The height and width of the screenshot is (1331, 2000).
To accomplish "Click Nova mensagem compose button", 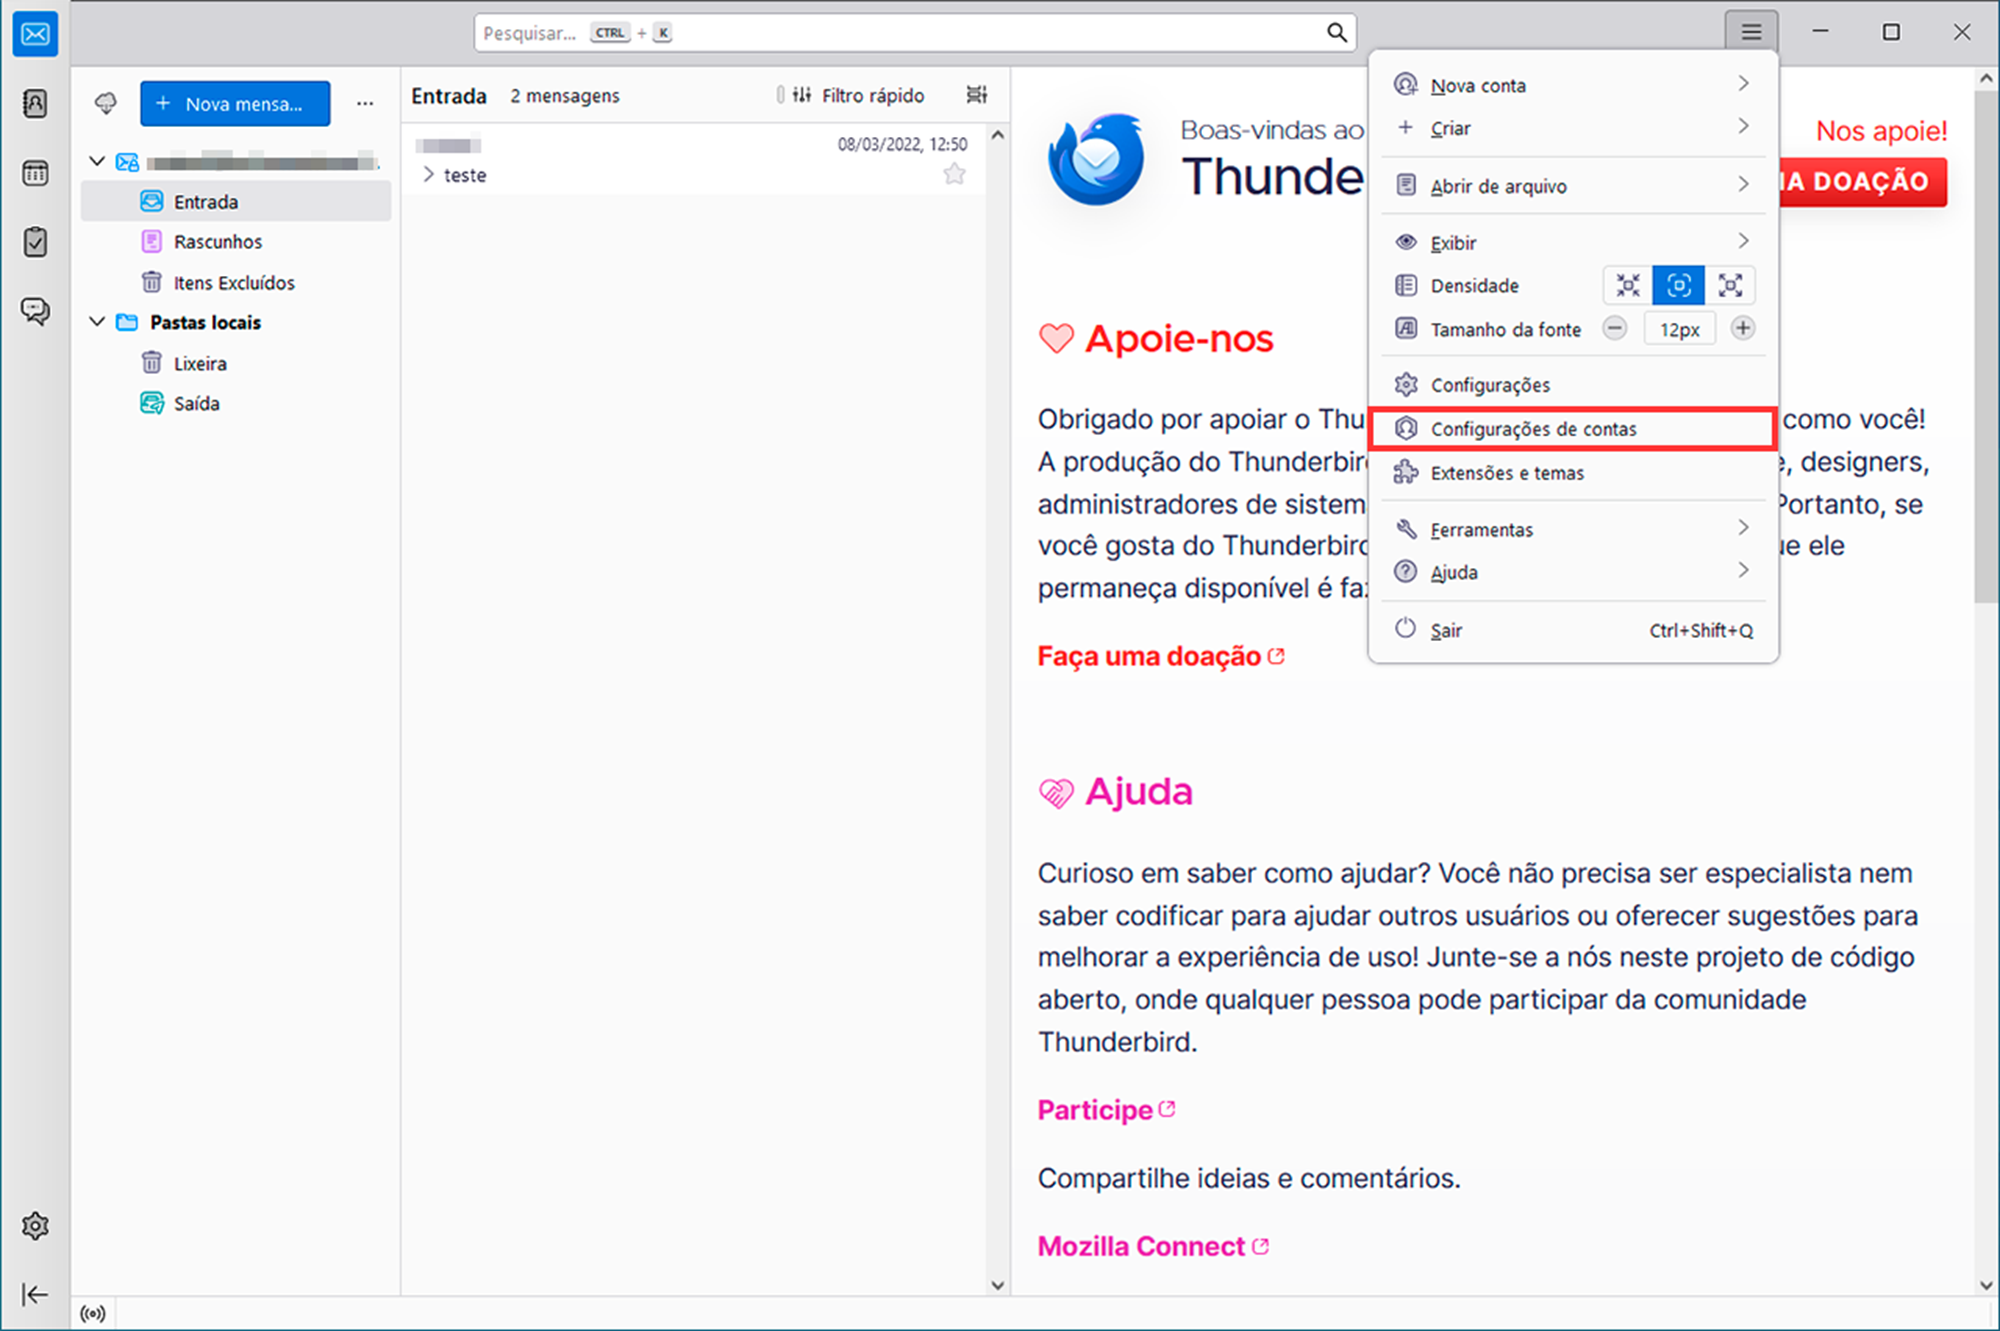I will tap(235, 103).
